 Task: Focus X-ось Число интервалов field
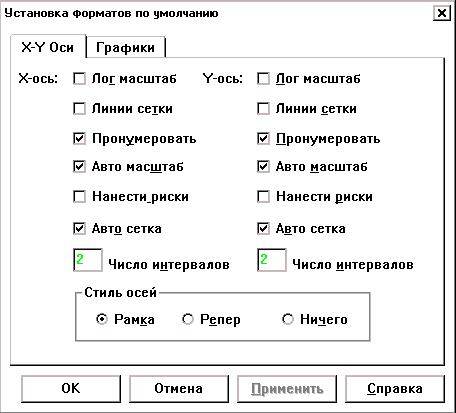click(x=88, y=260)
